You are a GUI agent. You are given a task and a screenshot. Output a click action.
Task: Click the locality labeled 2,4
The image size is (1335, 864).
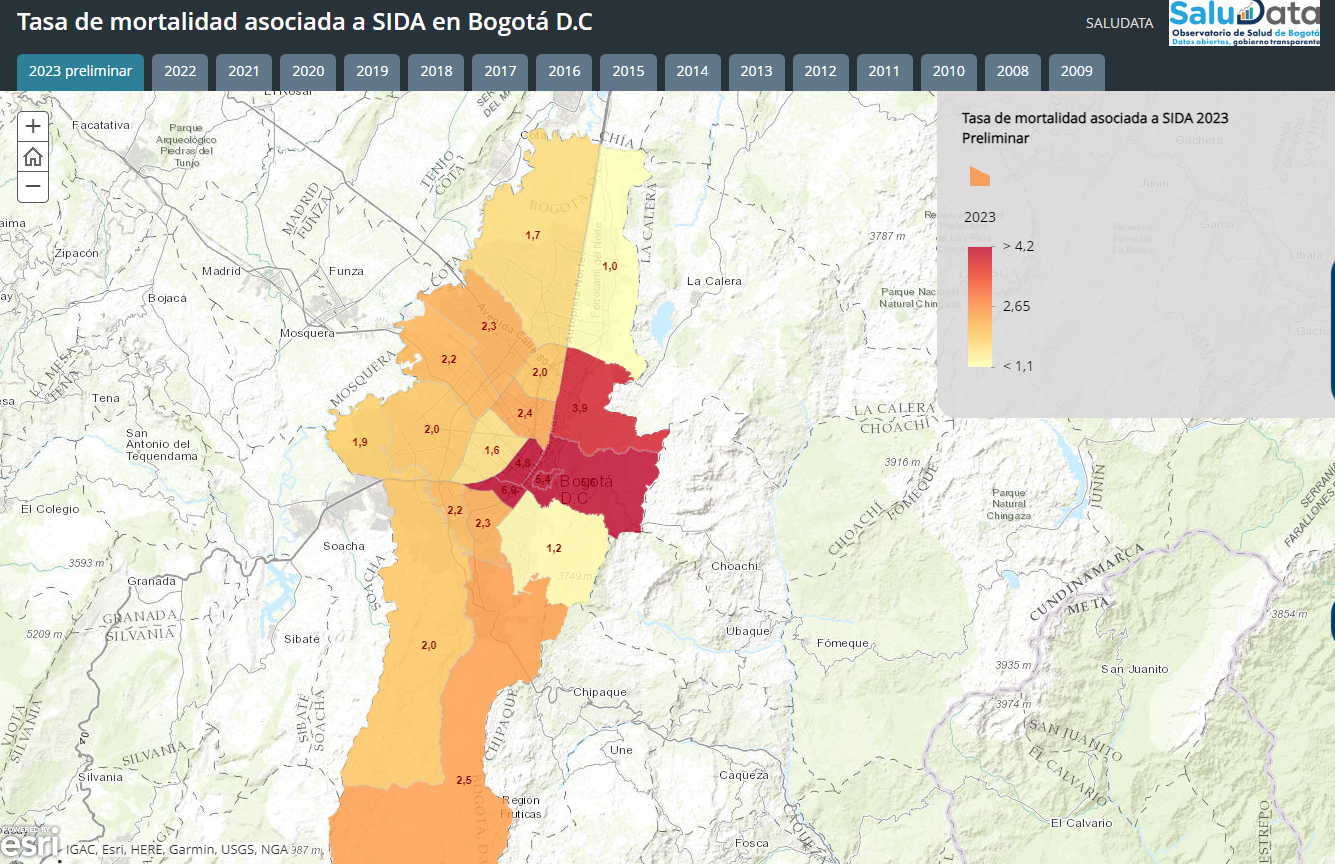[x=524, y=413]
